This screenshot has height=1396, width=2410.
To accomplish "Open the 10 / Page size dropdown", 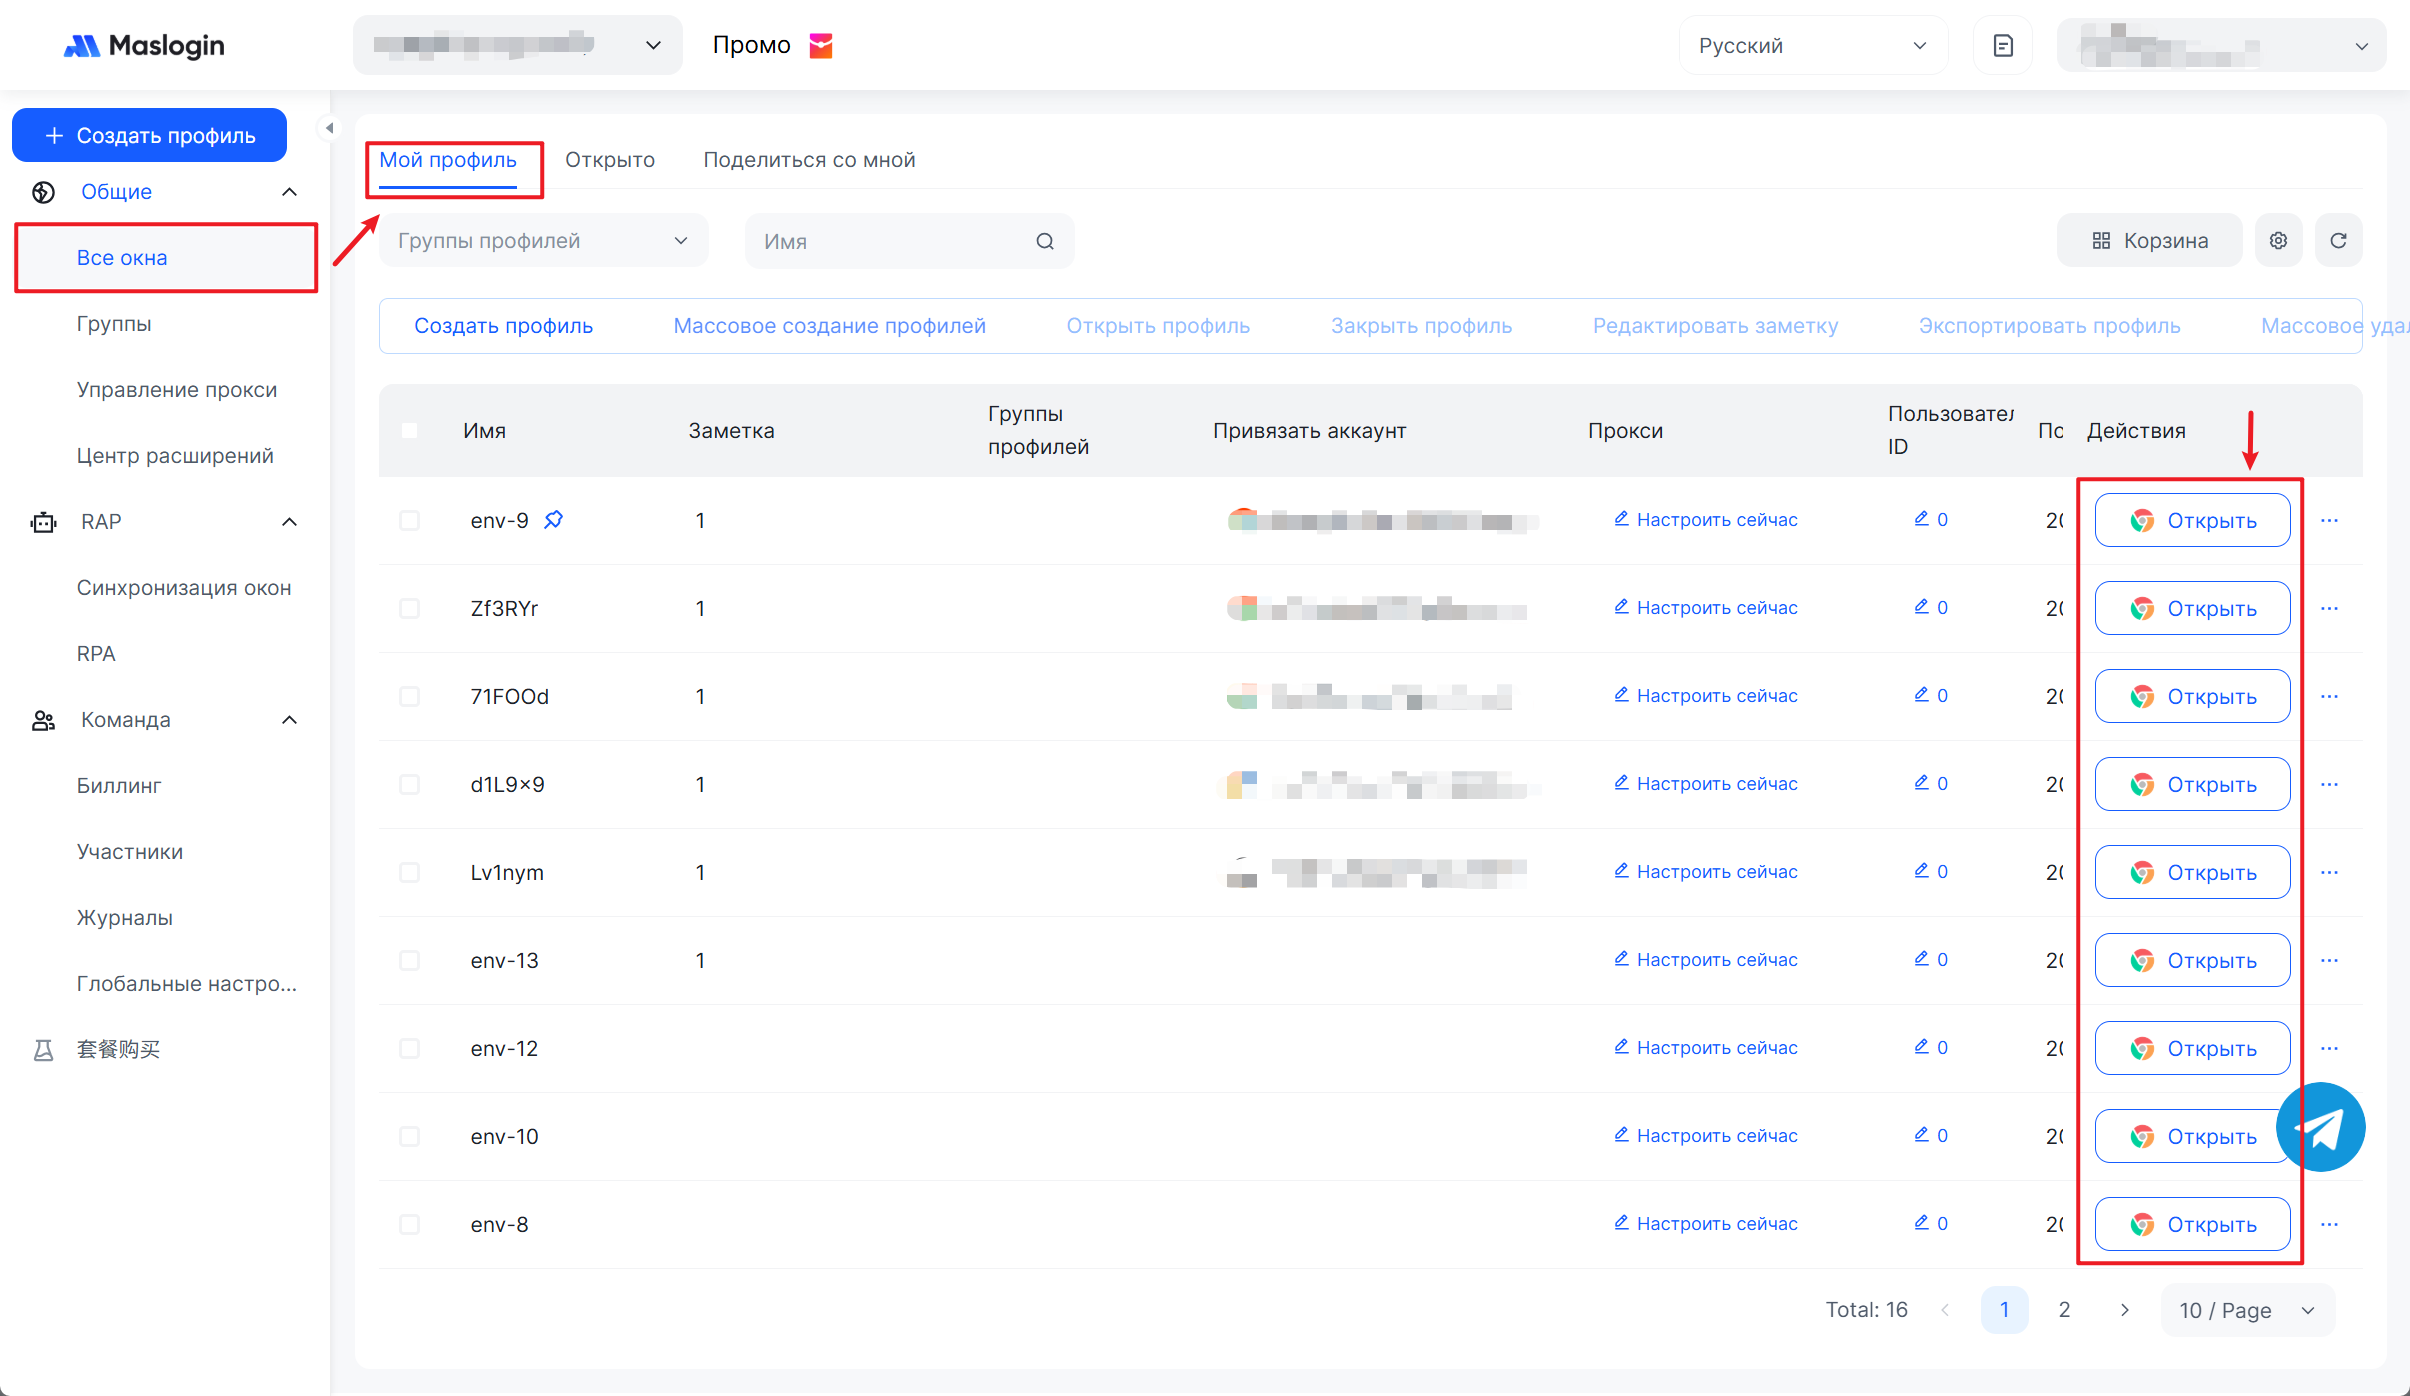I will tap(2246, 1310).
